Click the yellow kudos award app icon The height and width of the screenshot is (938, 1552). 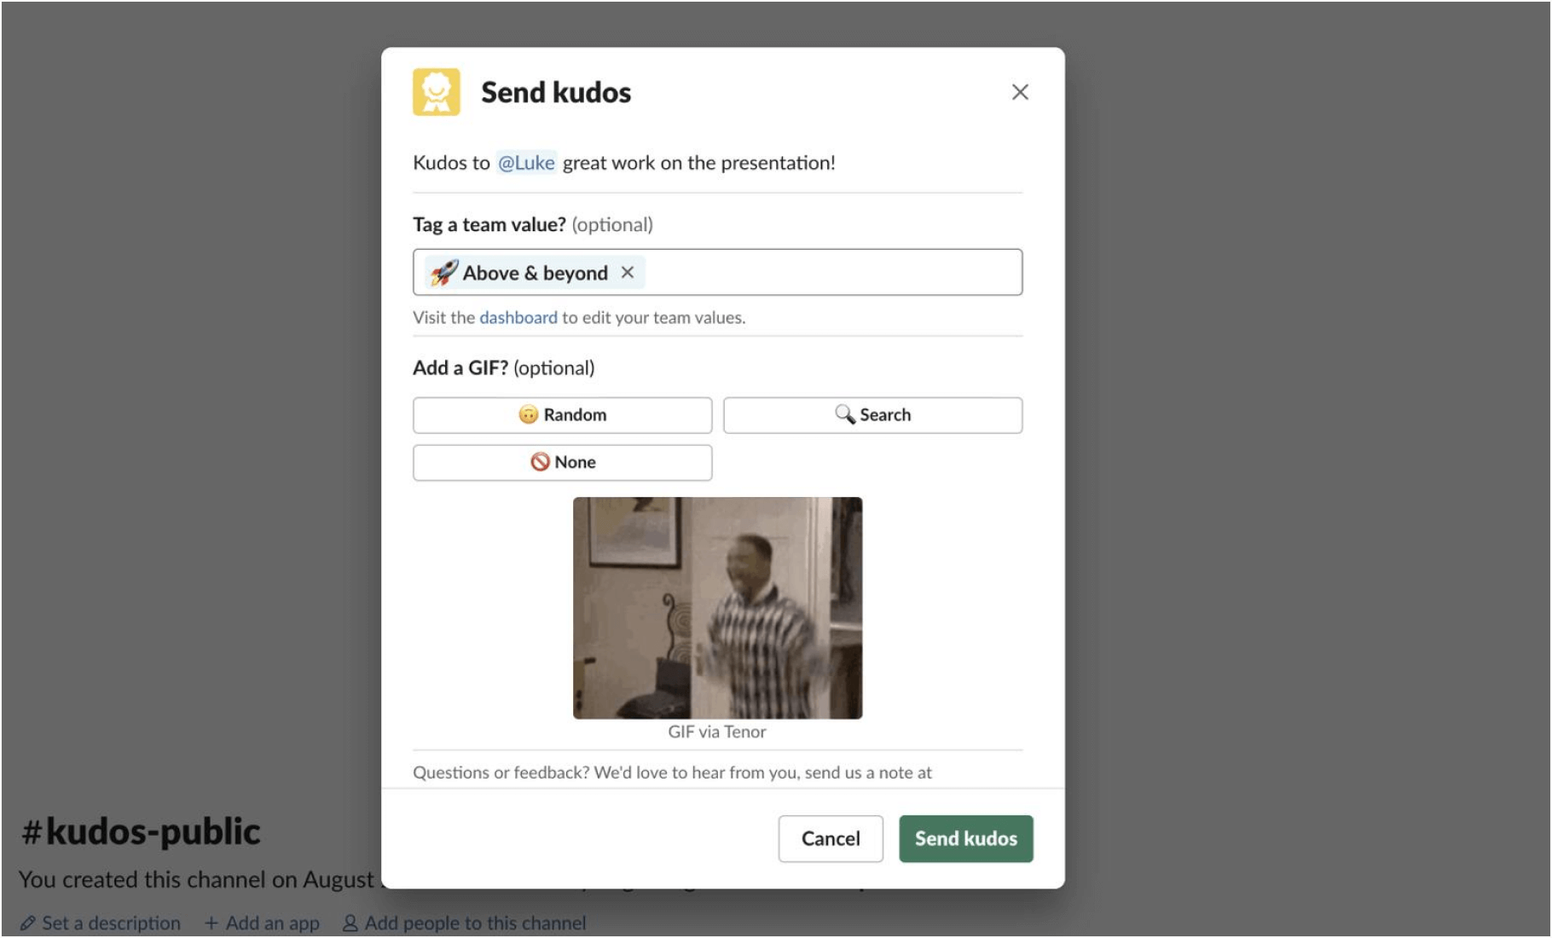[436, 92]
